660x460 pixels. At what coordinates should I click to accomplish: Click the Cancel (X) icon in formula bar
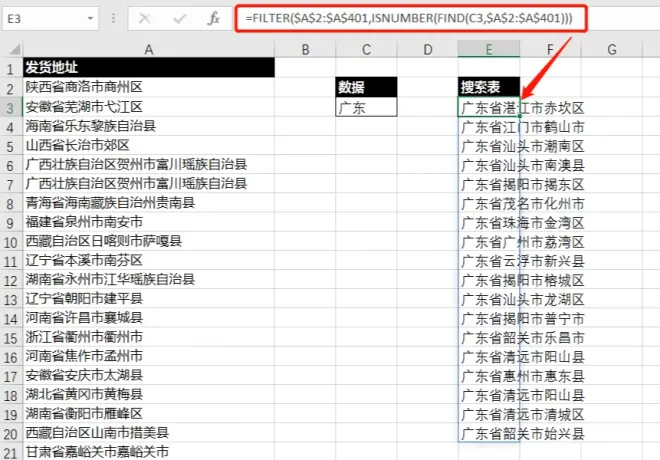(x=144, y=19)
